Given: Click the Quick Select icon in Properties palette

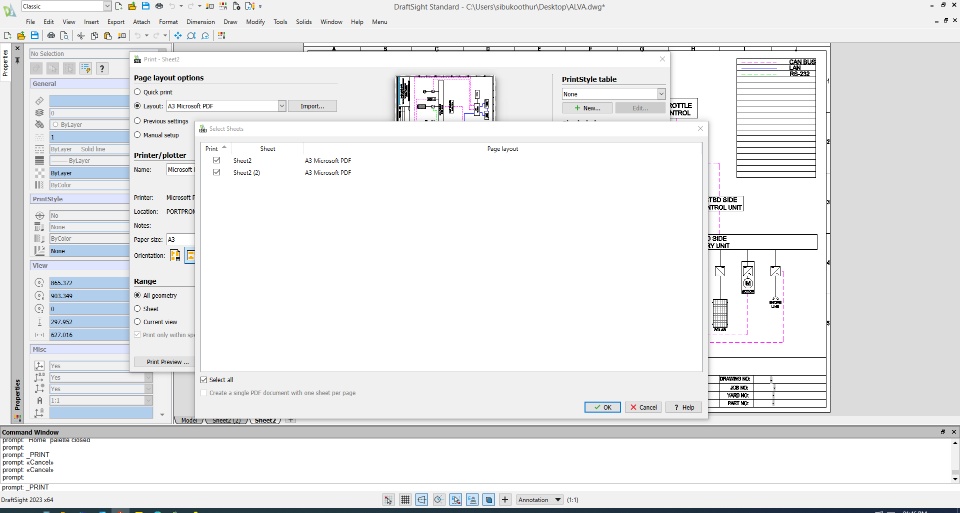Looking at the screenshot, I should [86, 69].
